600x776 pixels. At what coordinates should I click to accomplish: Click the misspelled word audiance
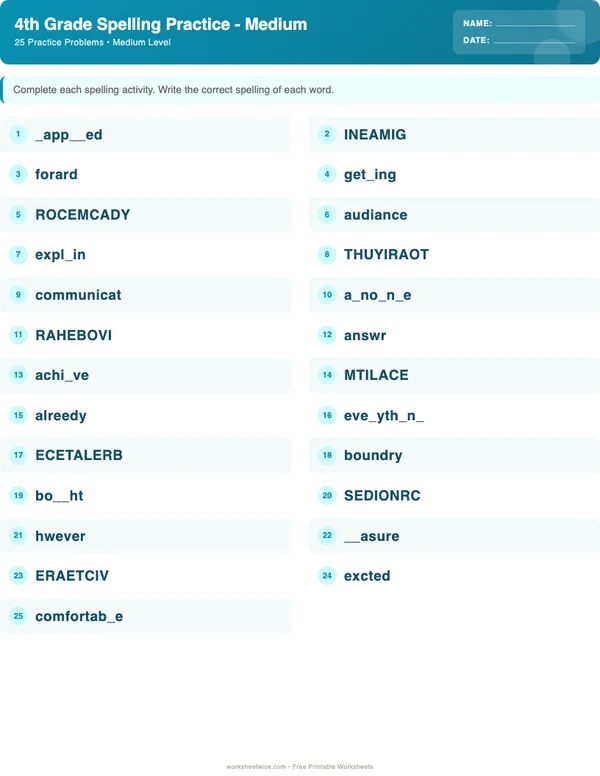coord(375,214)
